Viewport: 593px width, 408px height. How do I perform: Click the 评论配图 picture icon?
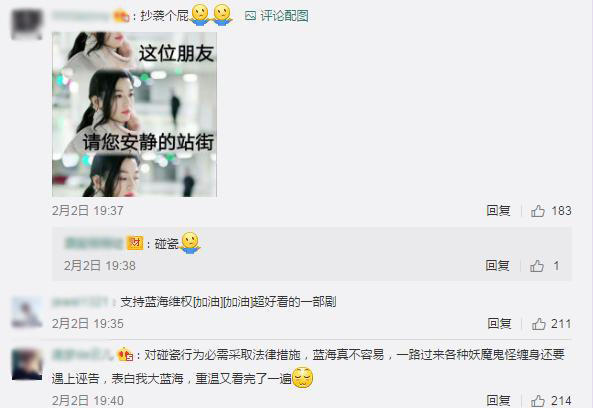[x=250, y=16]
